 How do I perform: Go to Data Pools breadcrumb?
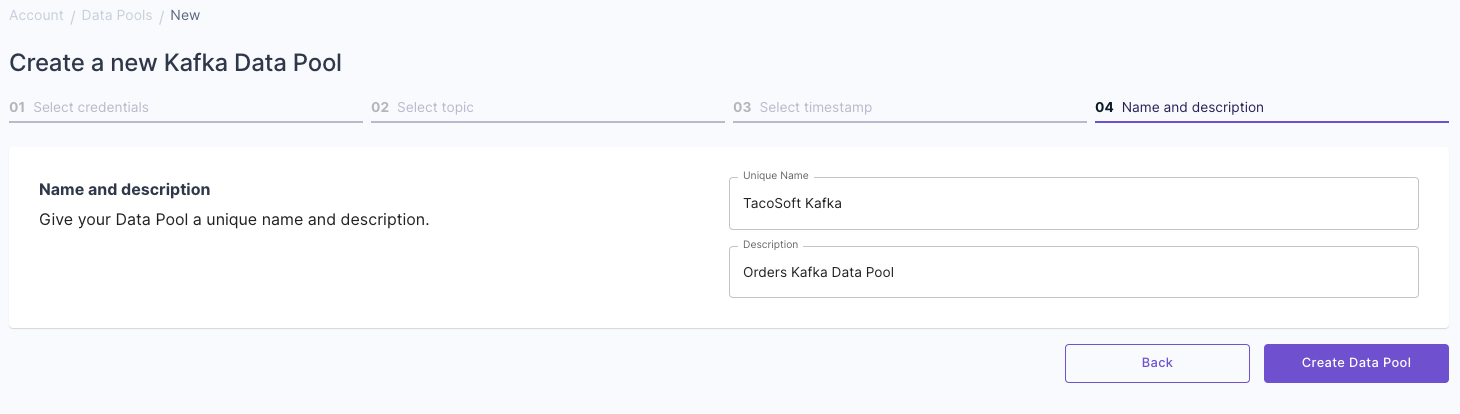[x=117, y=15]
